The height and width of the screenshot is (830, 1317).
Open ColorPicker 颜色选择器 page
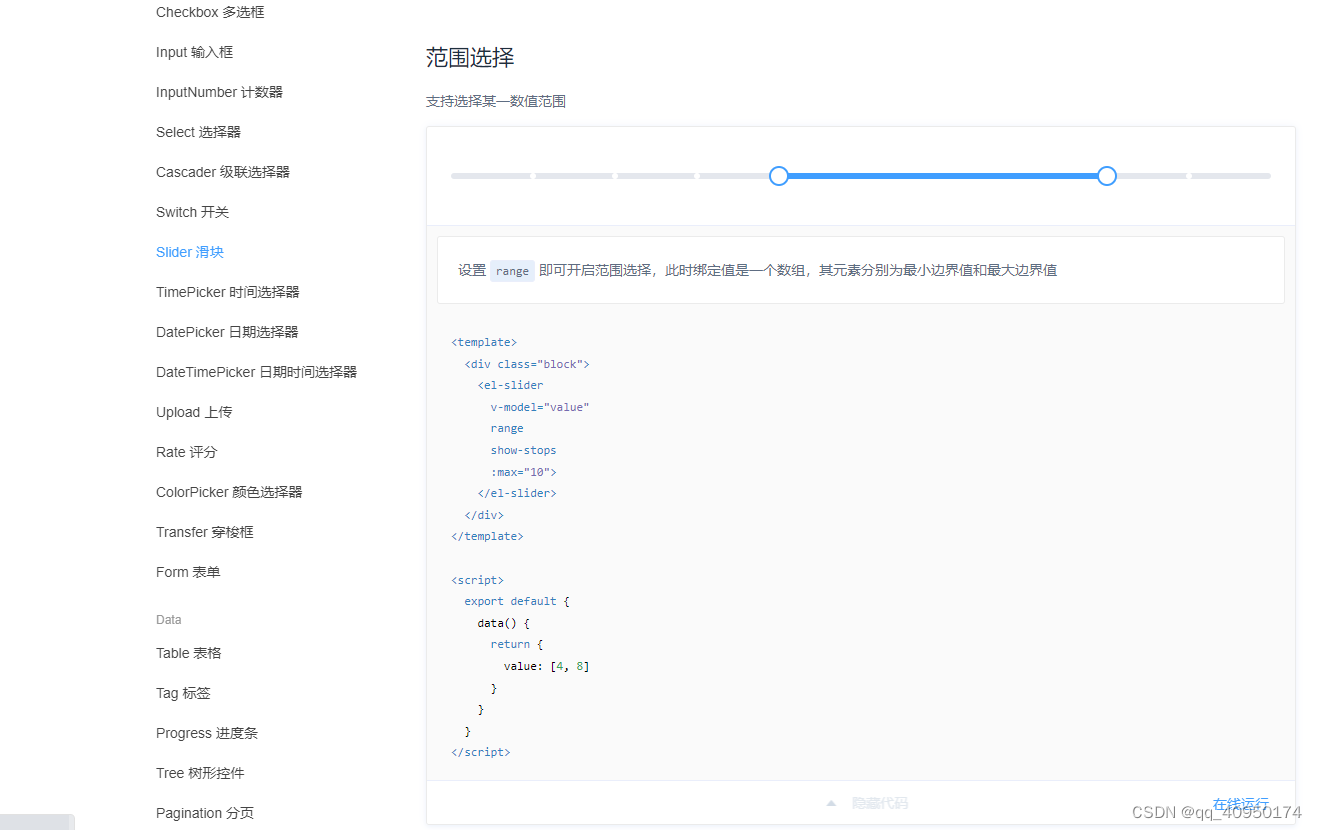(x=229, y=492)
